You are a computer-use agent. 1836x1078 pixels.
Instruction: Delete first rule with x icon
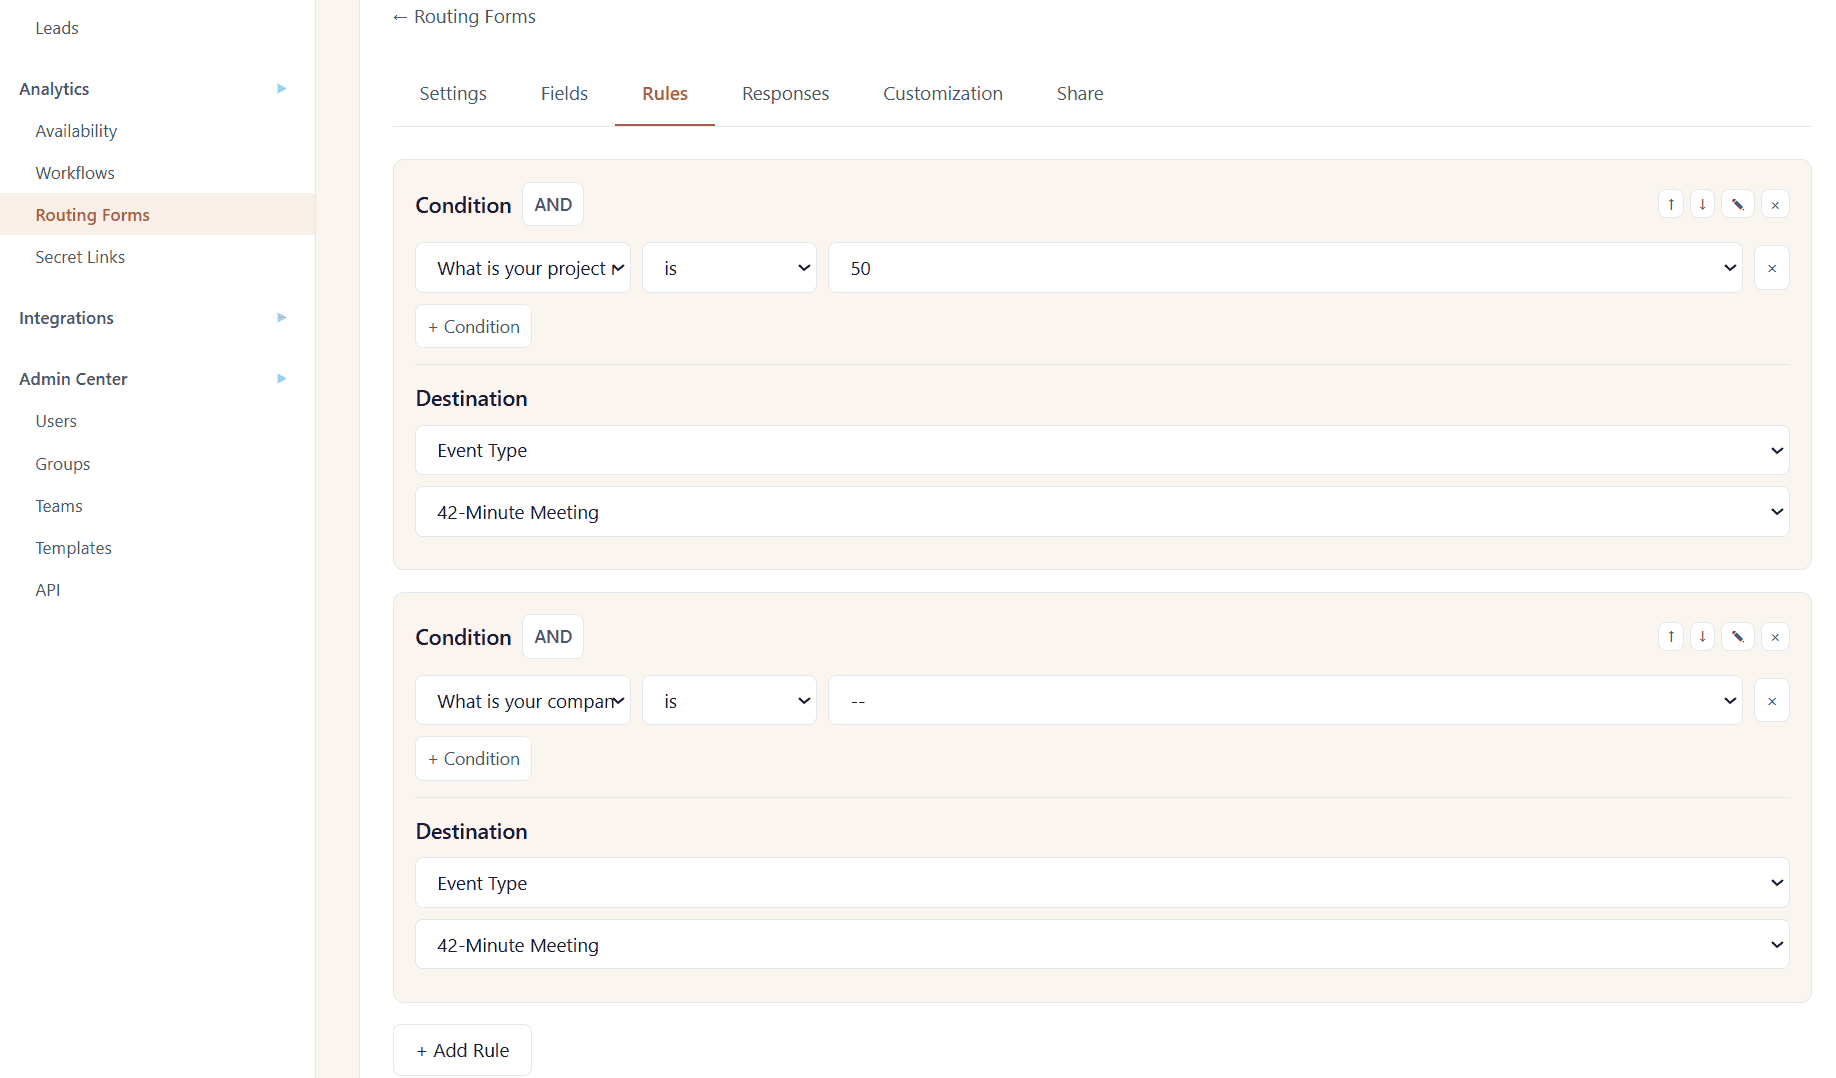click(1775, 204)
